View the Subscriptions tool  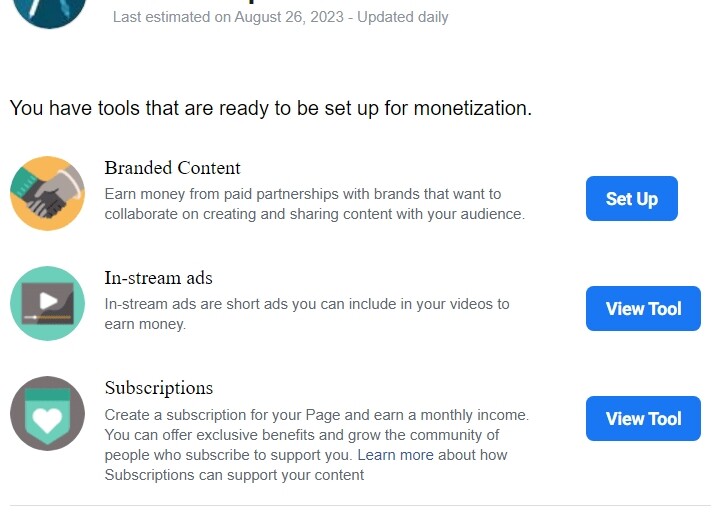pyautogui.click(x=643, y=419)
